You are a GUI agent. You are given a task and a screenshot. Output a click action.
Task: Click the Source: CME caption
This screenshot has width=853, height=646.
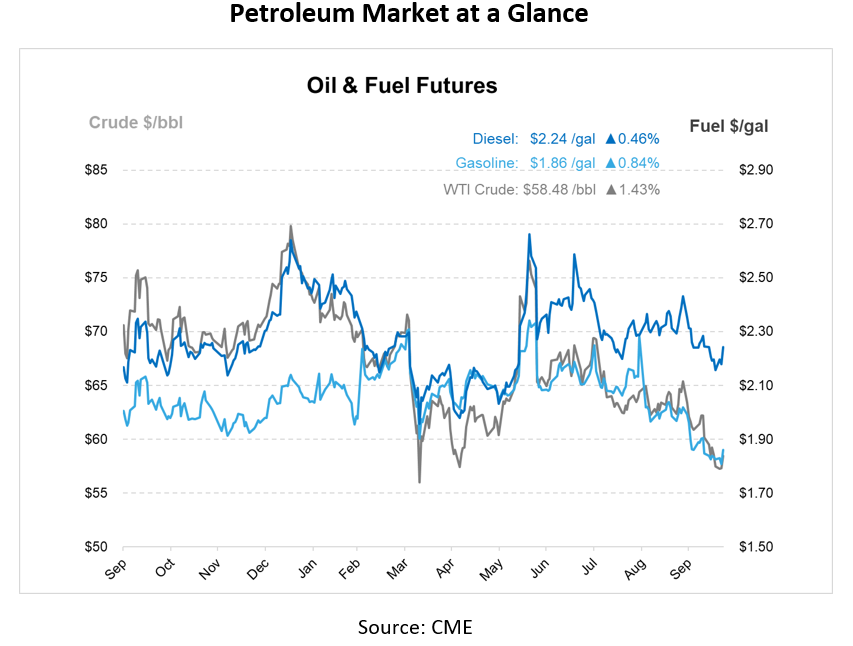click(415, 628)
